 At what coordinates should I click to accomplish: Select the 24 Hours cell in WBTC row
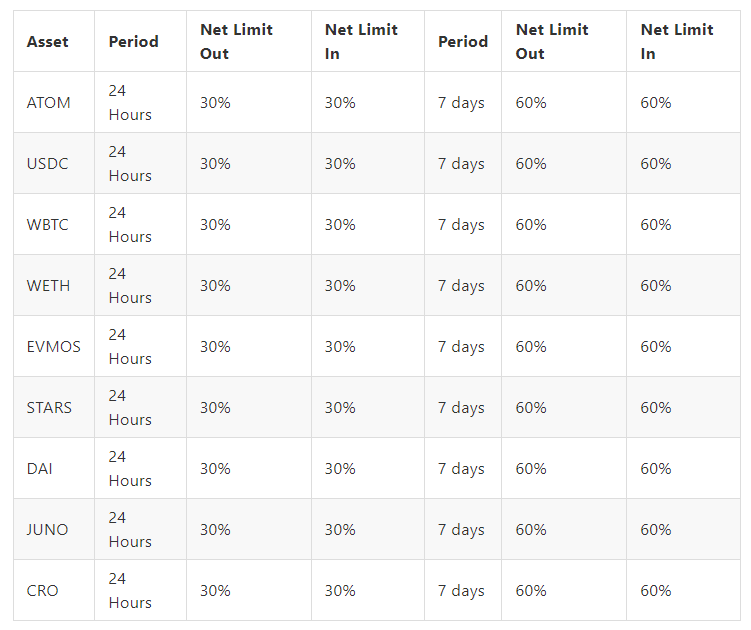point(131,225)
